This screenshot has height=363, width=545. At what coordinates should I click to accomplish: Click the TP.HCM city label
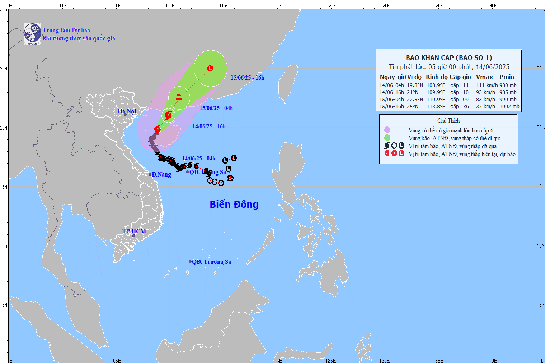pyautogui.click(x=135, y=231)
